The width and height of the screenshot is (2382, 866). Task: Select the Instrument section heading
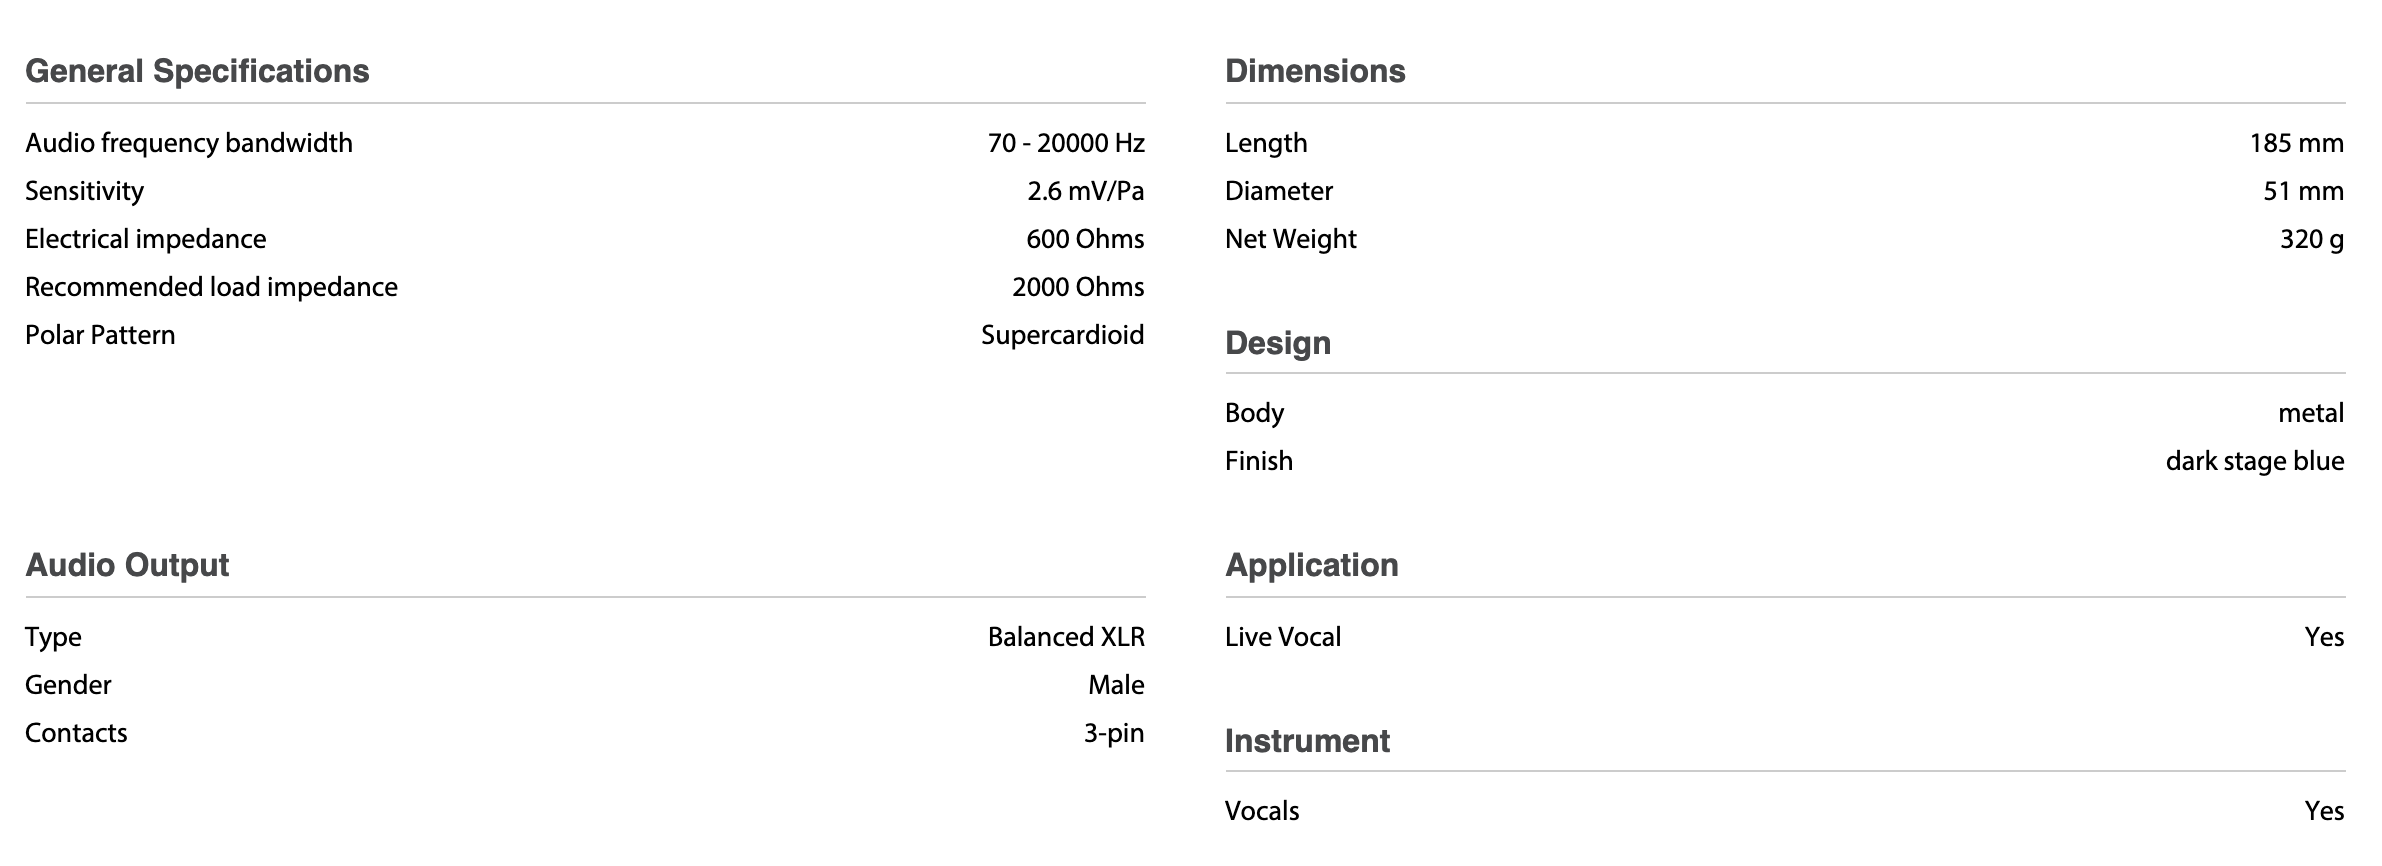pyautogui.click(x=1307, y=741)
